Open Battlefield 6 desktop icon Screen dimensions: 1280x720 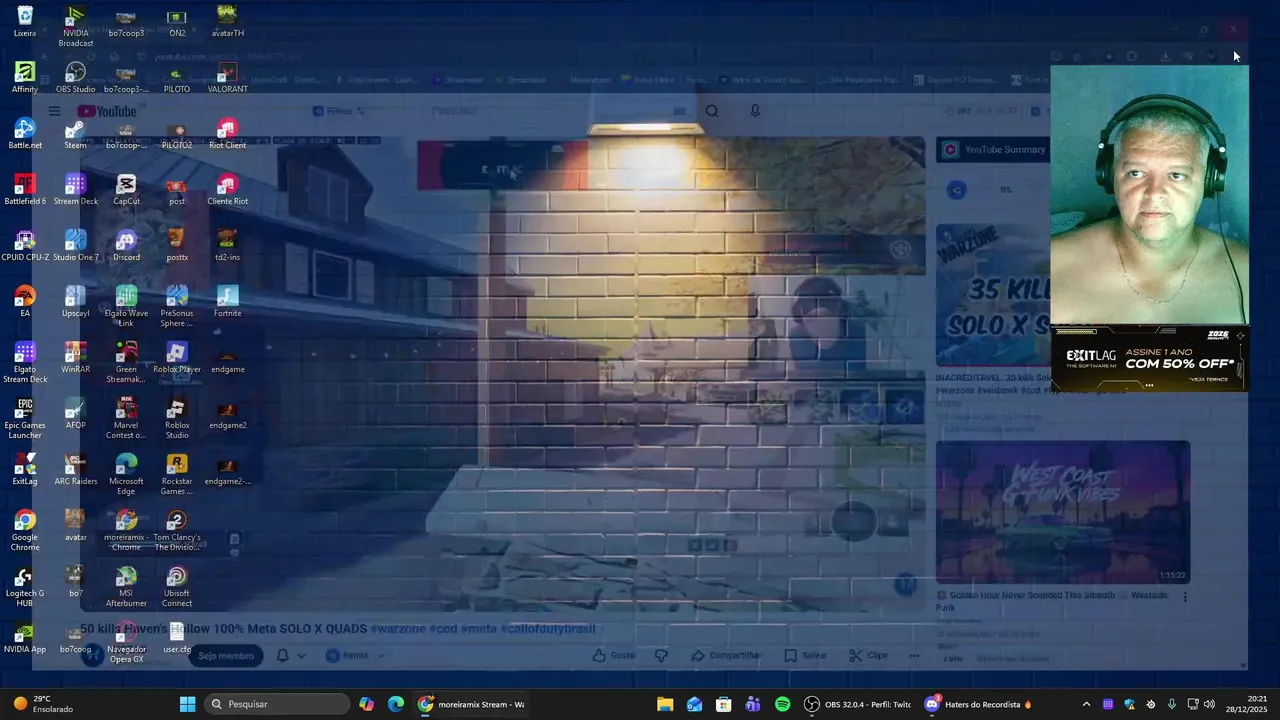click(x=25, y=190)
